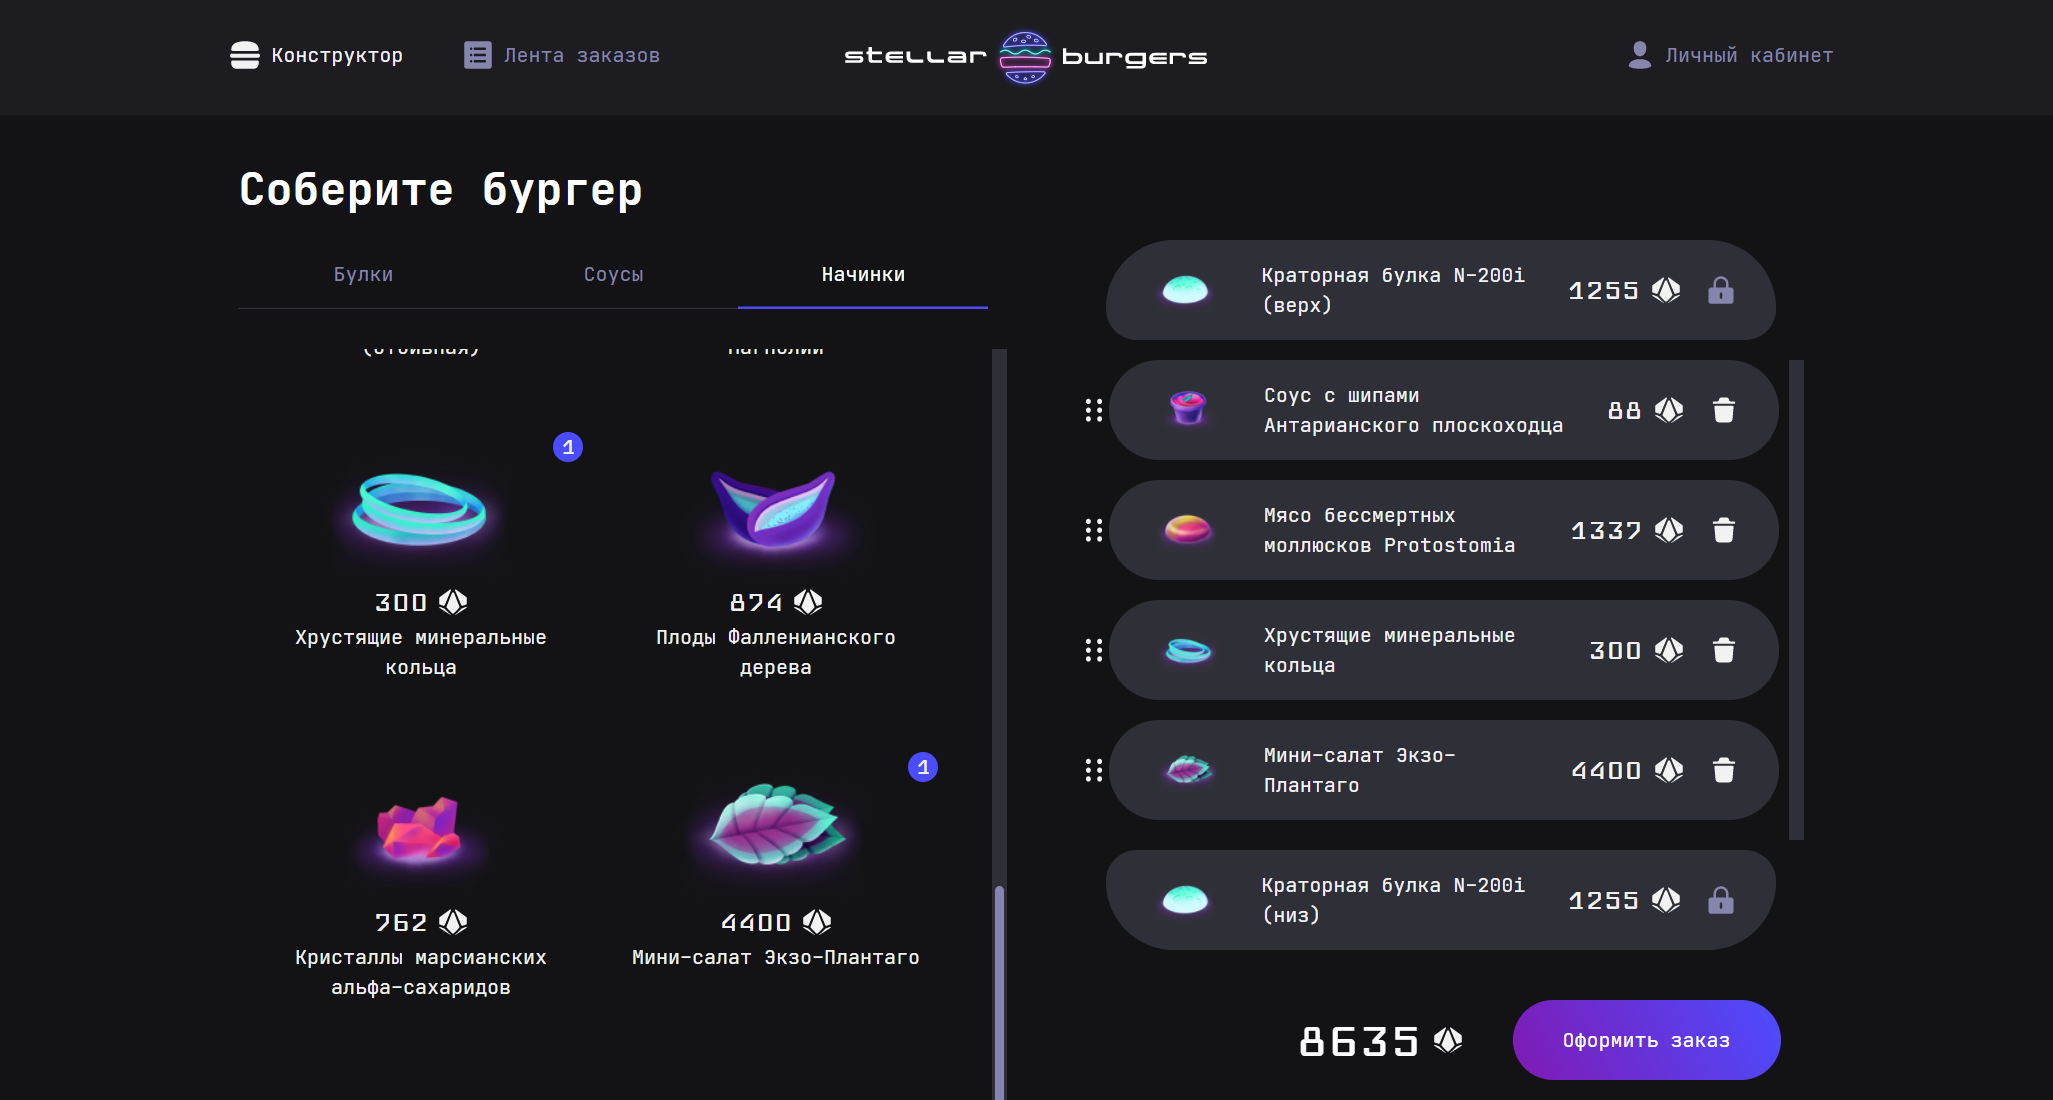This screenshot has height=1100, width=2053.
Task: Delete the Соус с шипами Антарианского плоскоходца ingredient
Action: click(x=1723, y=410)
